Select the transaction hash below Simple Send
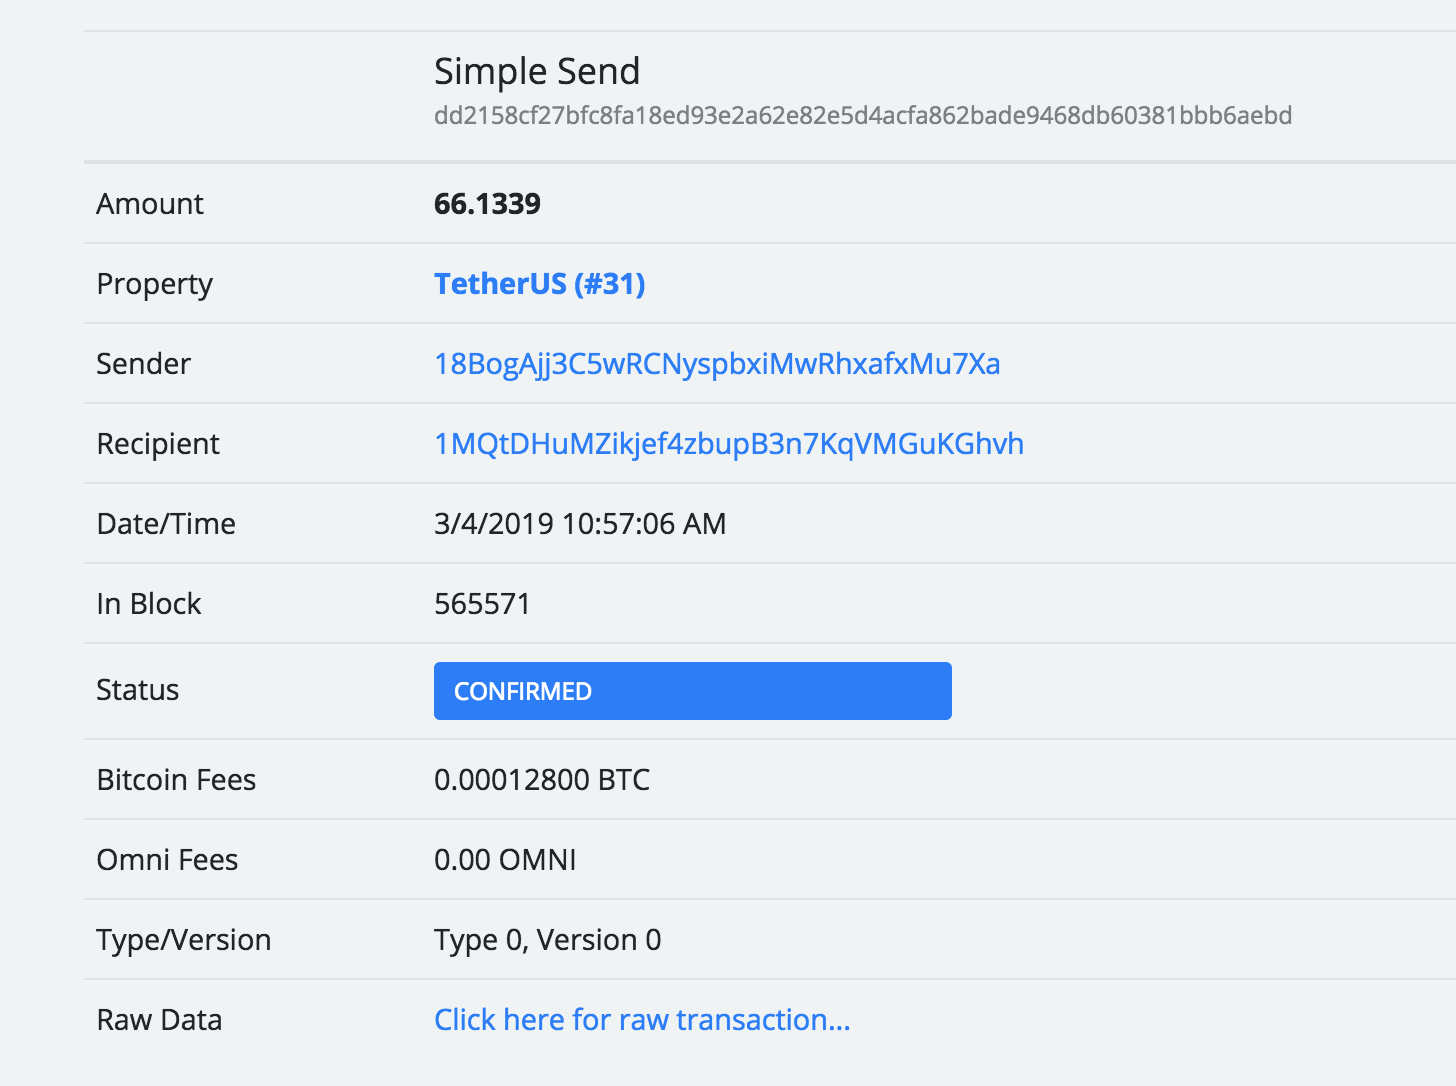 (862, 115)
